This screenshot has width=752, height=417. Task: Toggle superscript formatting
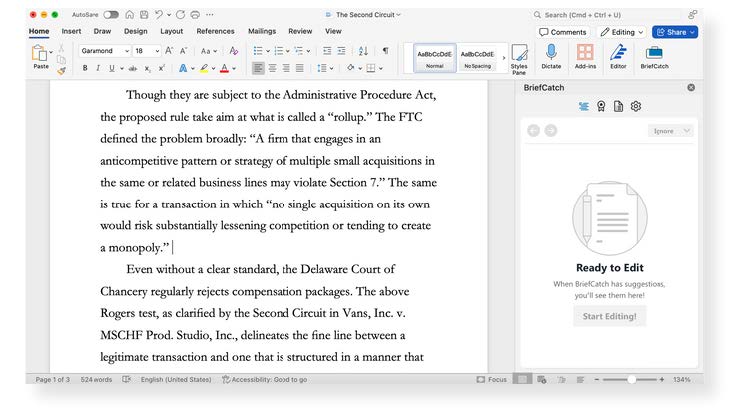162,68
